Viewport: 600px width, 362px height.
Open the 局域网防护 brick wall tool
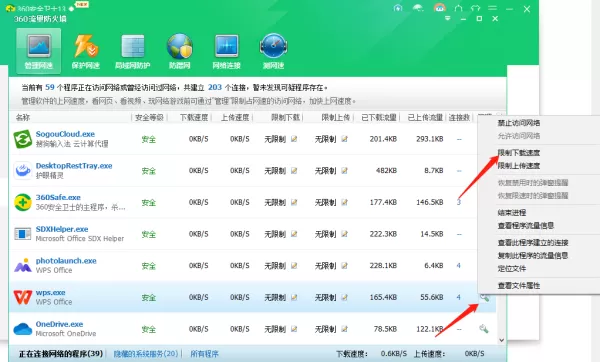tap(132, 51)
